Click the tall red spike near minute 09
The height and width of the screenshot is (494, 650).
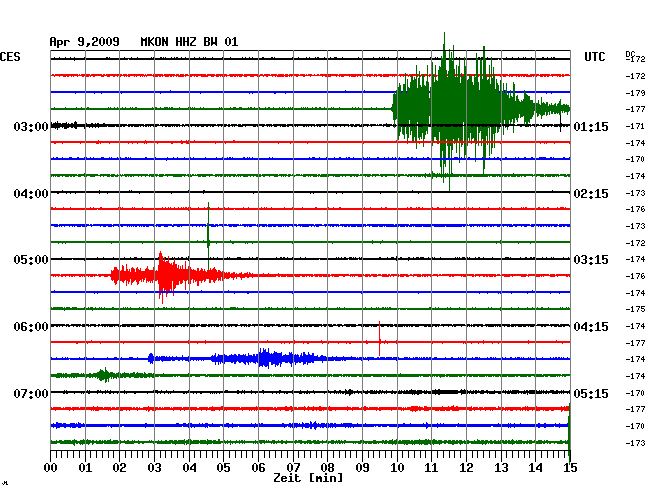pos(379,339)
